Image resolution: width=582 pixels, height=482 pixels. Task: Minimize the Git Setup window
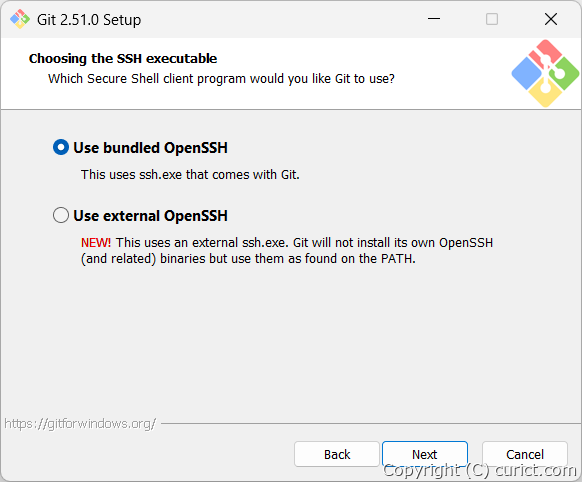click(x=434, y=19)
